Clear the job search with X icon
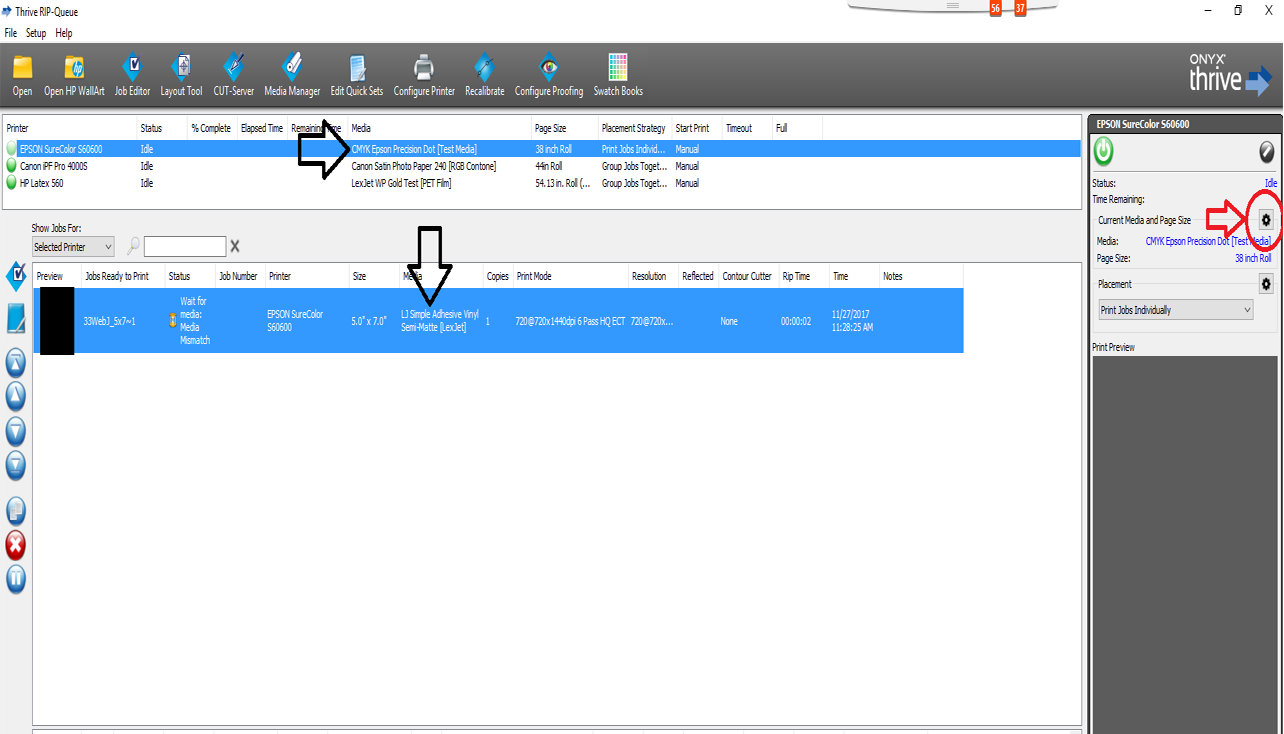This screenshot has width=1284, height=734. (235, 246)
